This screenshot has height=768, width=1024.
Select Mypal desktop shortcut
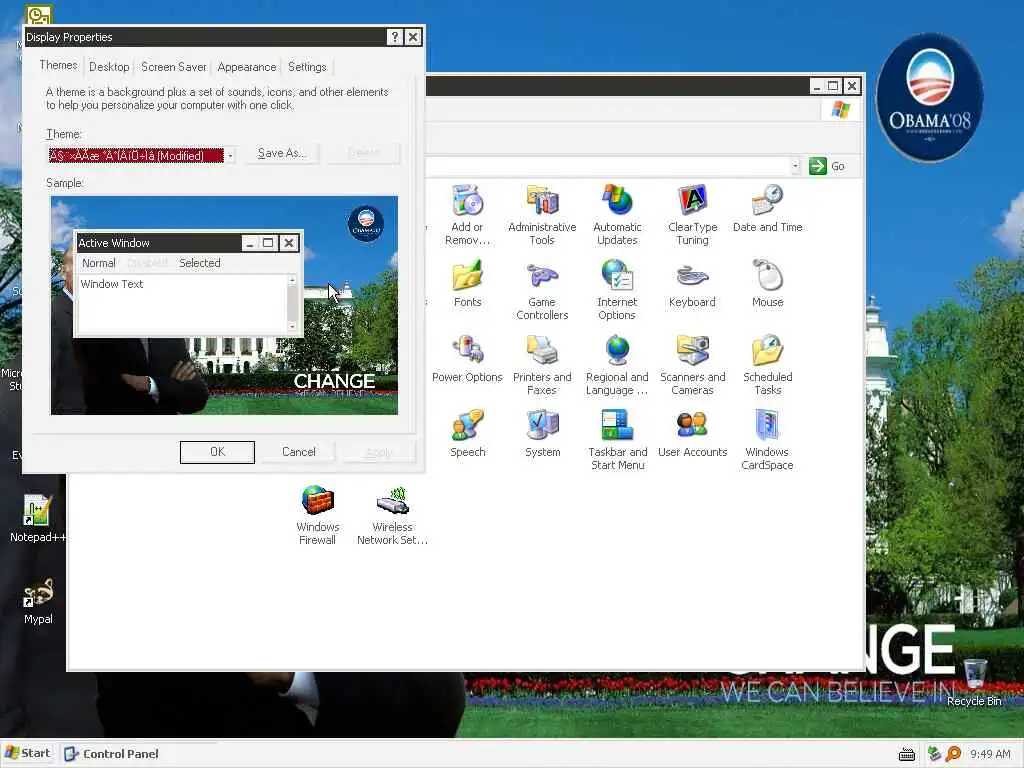[x=38, y=601]
